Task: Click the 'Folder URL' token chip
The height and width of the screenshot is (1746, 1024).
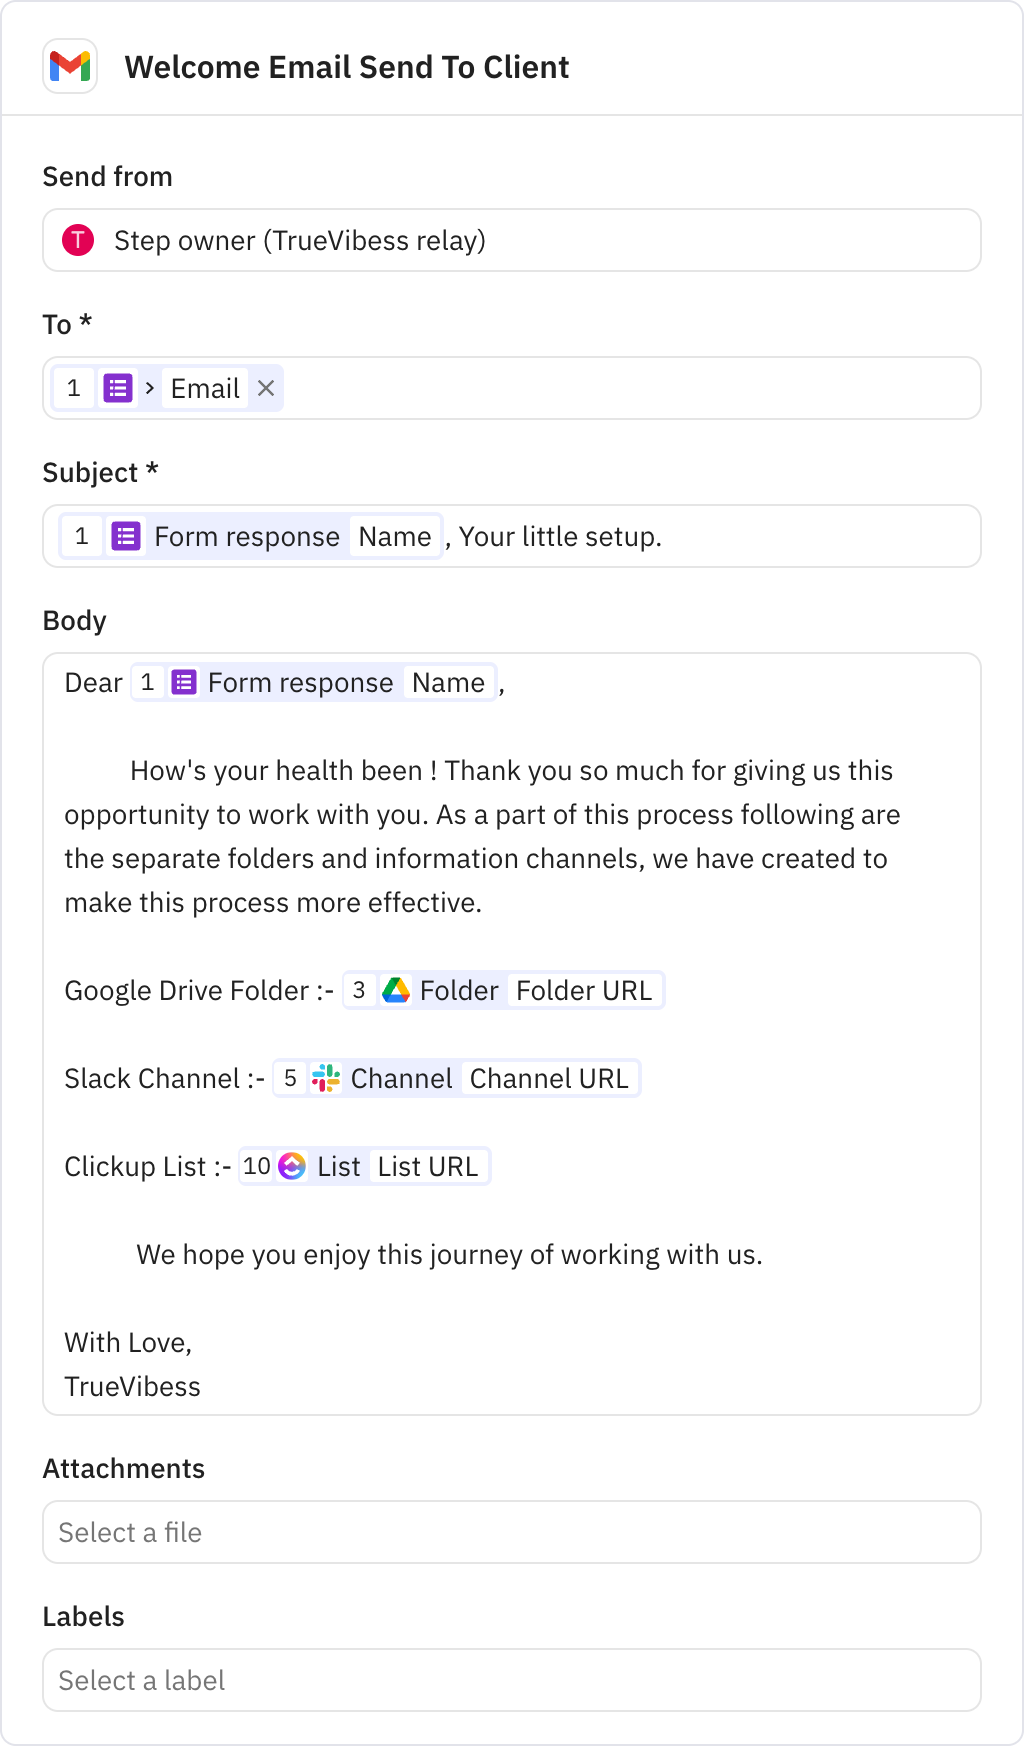Action: coord(585,989)
